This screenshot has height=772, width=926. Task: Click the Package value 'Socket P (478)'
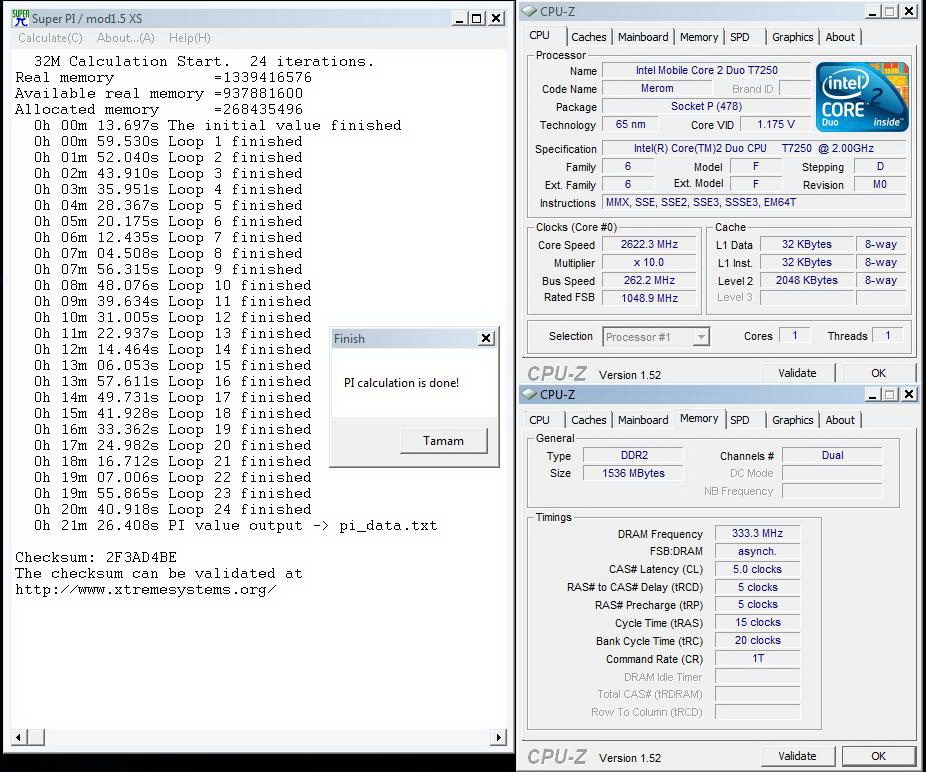tap(706, 106)
